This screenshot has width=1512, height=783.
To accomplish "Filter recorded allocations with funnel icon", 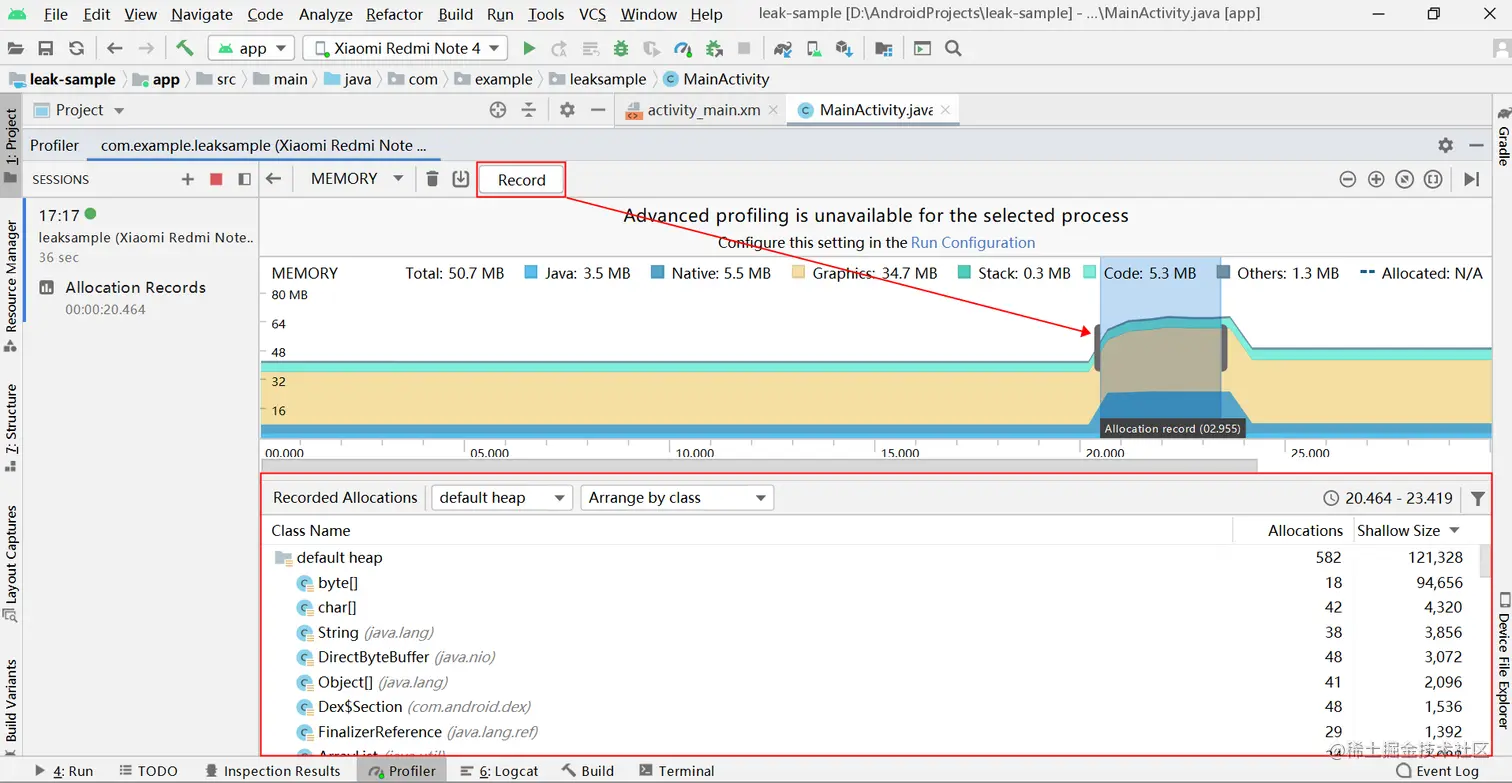I will 1478,498.
